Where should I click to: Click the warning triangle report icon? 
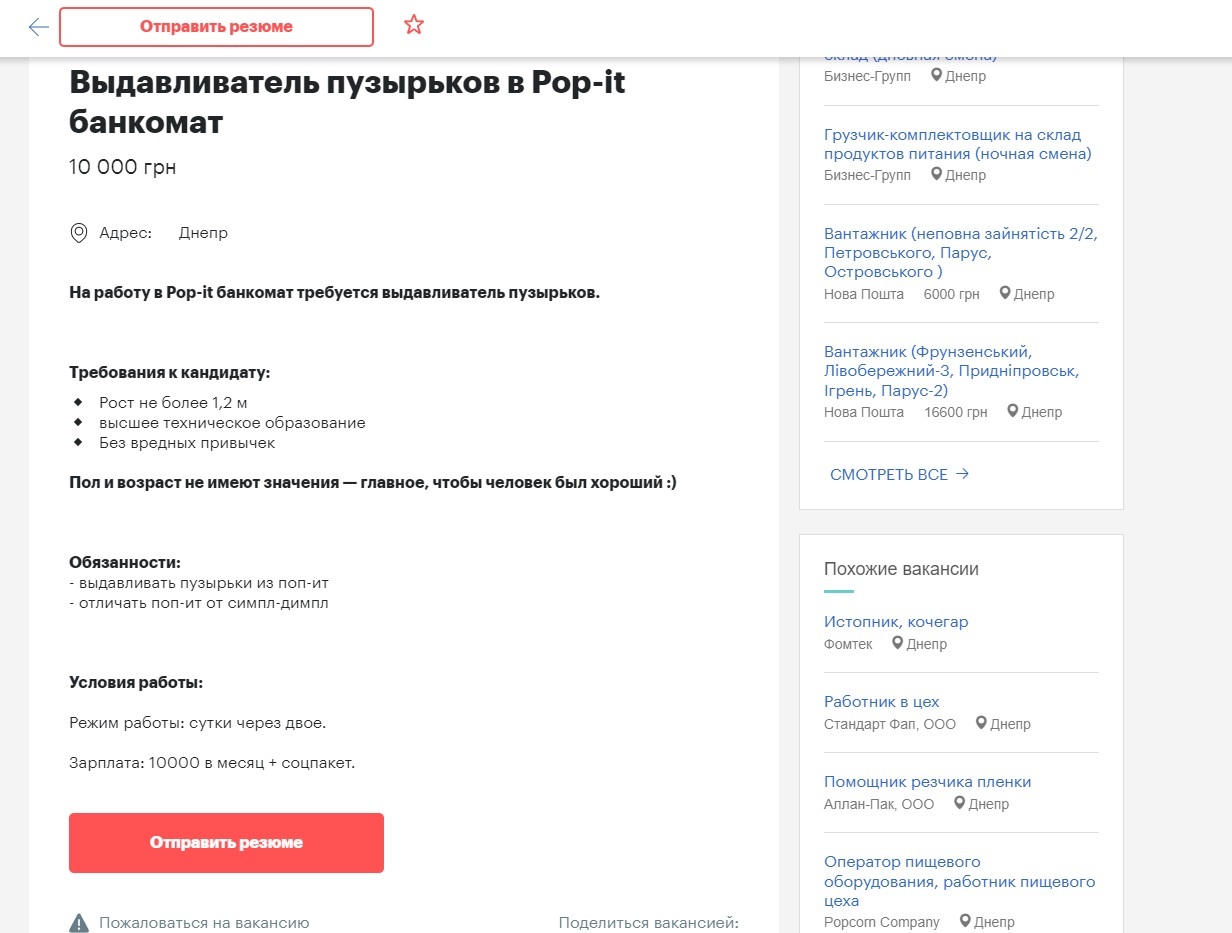79,923
